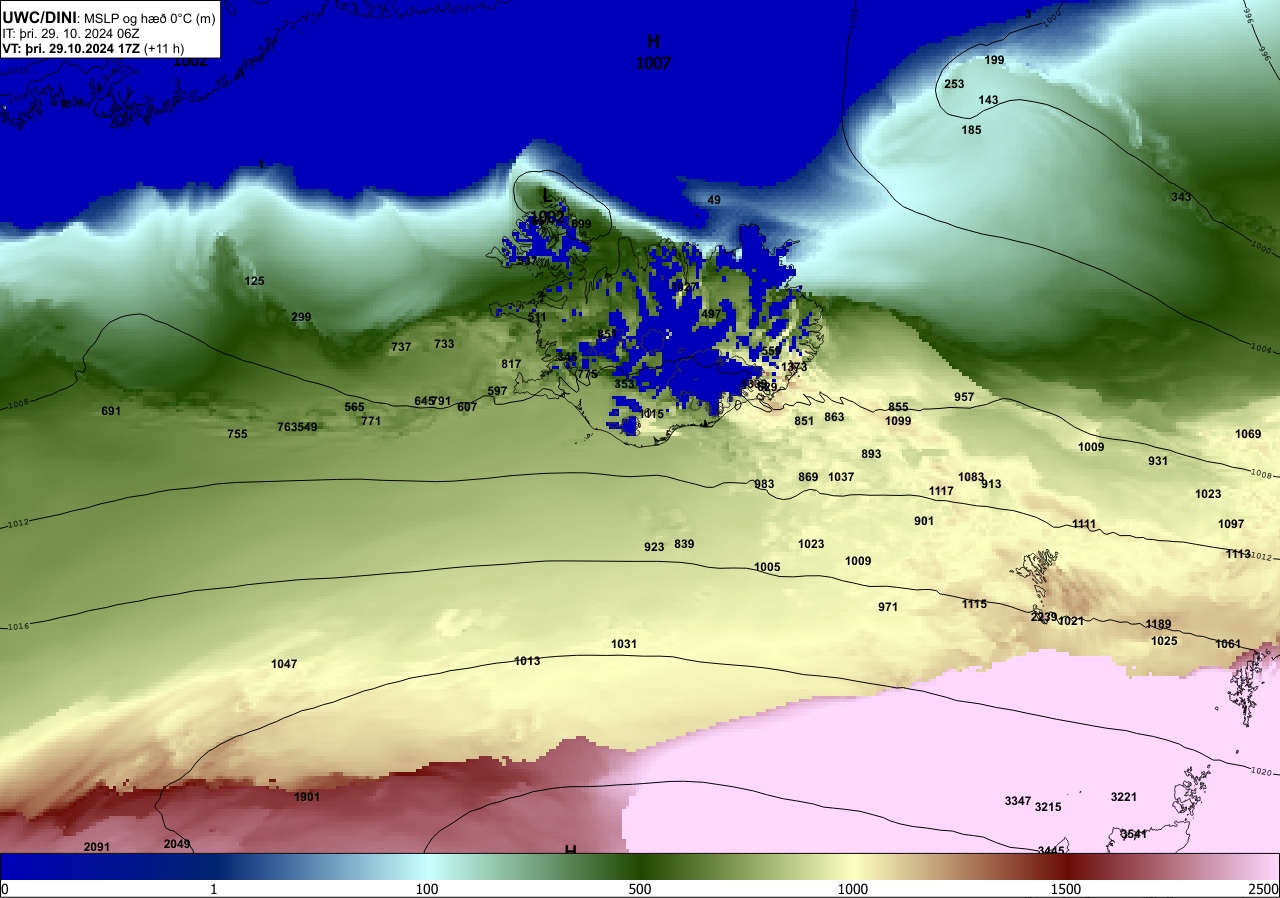Viewport: 1280px width, 898px height.
Task: Click the height value 755
Action: tap(237, 434)
